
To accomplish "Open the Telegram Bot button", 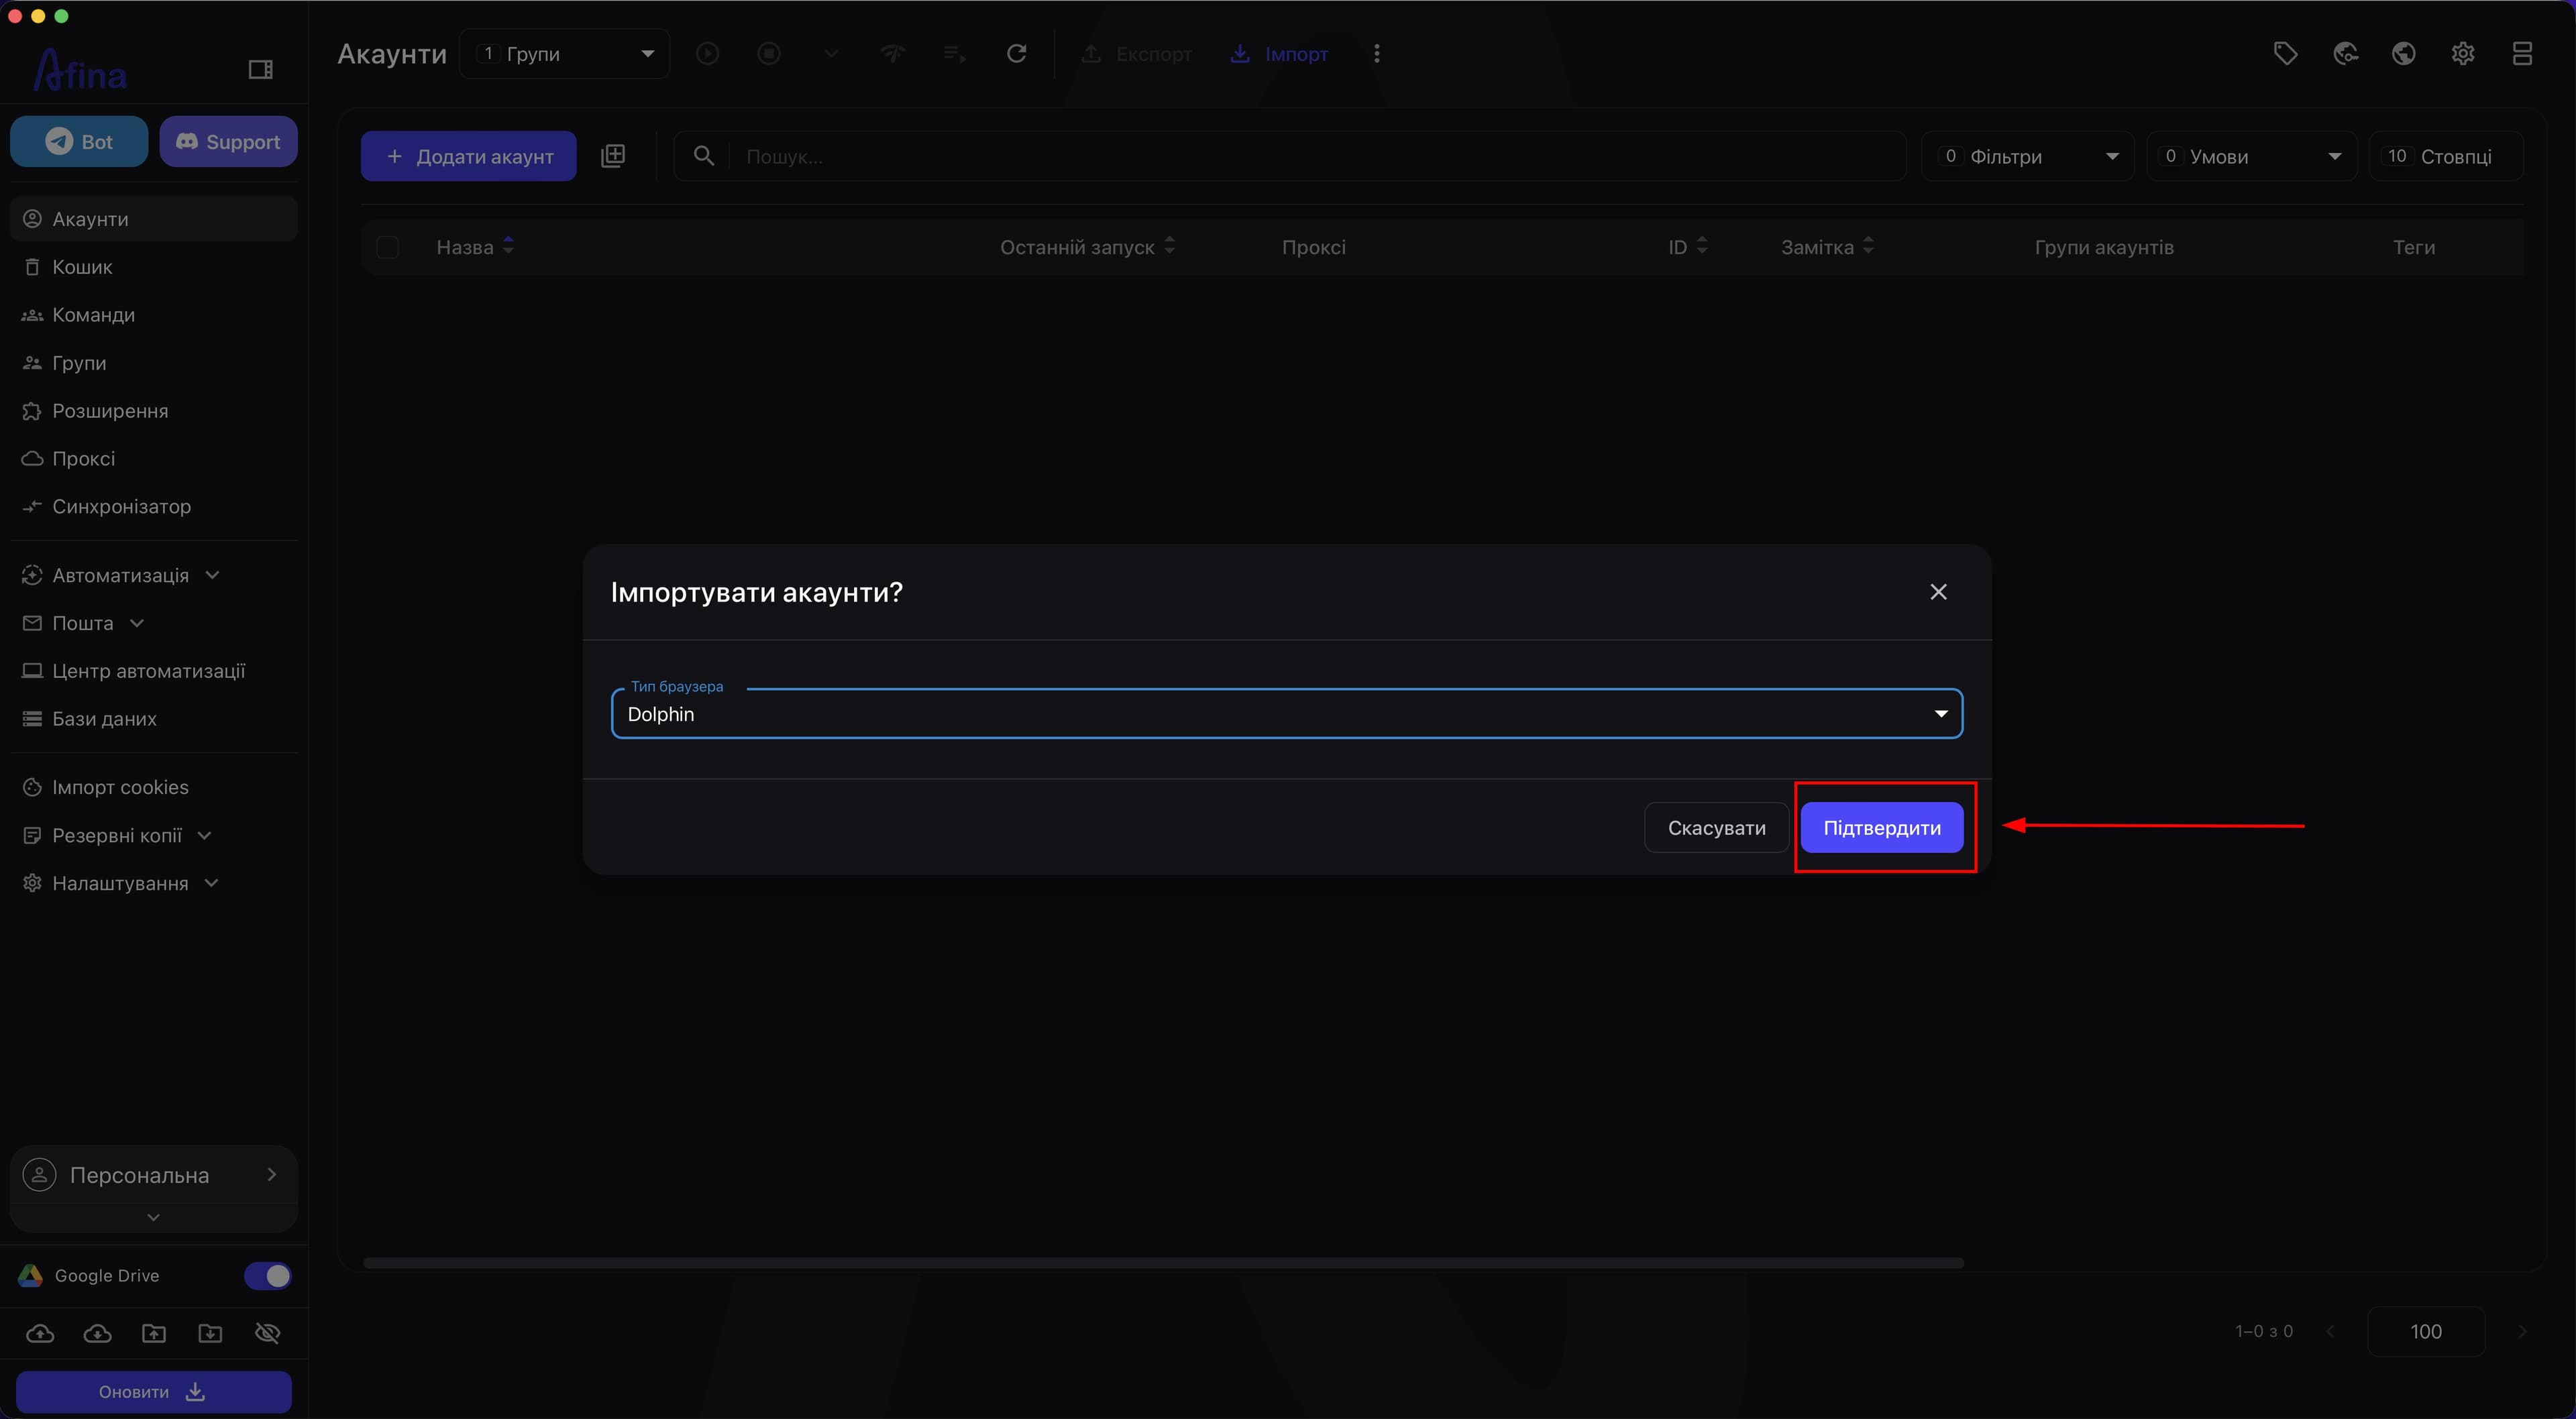I will pyautogui.click(x=79, y=142).
